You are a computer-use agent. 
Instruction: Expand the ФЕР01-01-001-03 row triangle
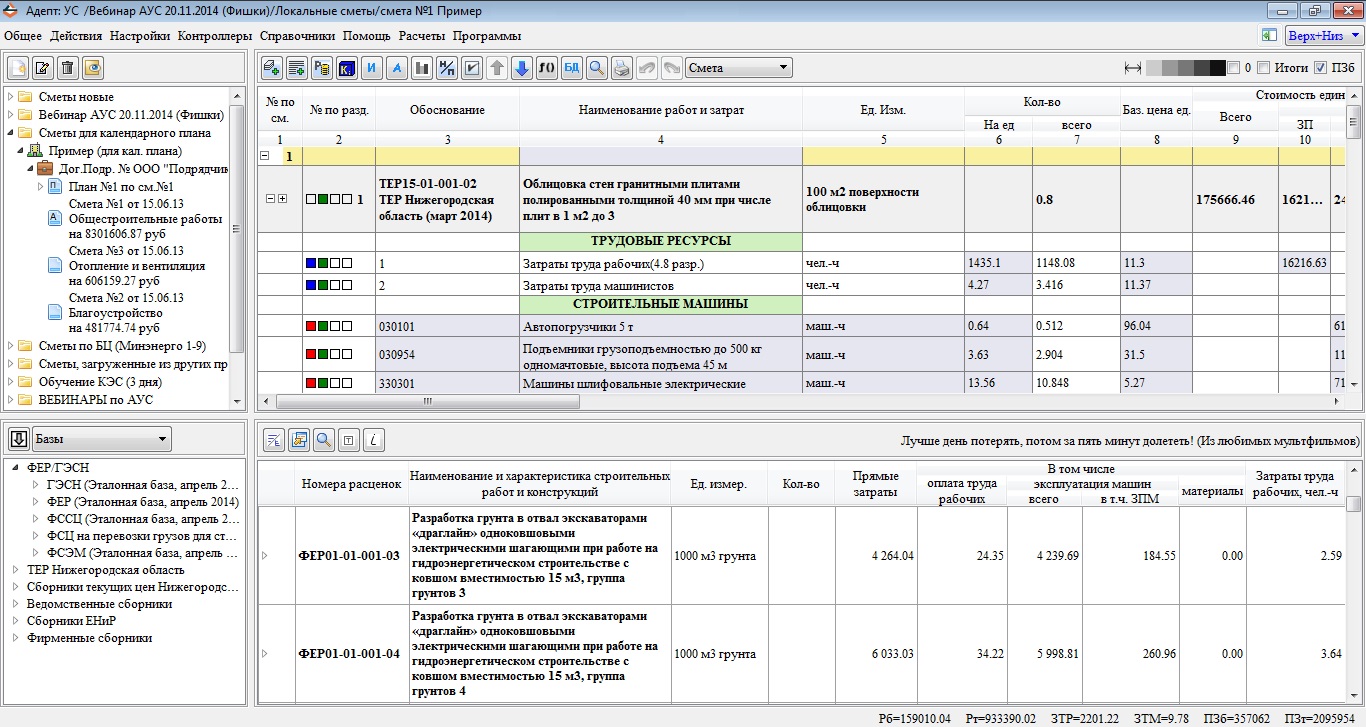pyautogui.click(x=265, y=556)
